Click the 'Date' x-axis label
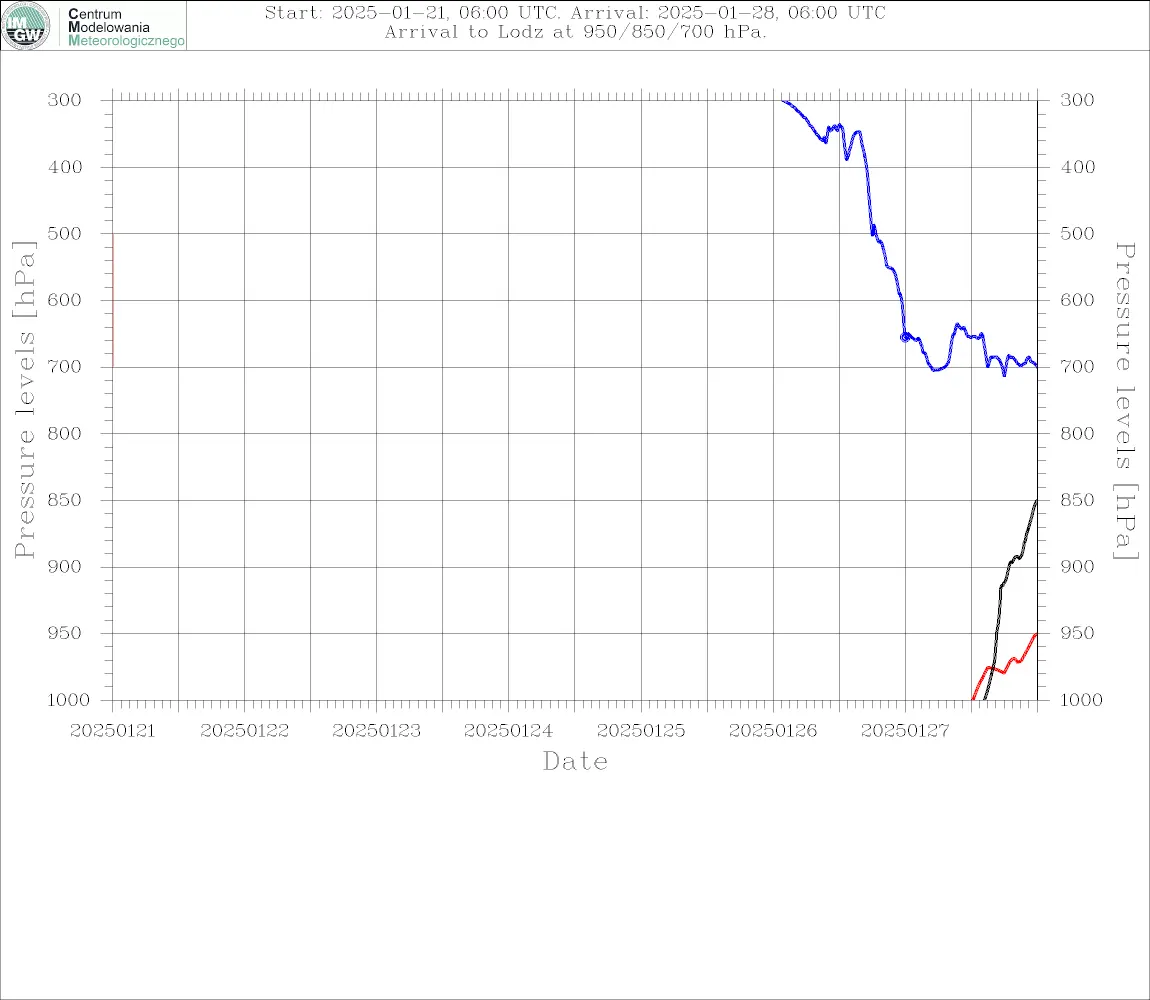This screenshot has width=1150, height=1000. pyautogui.click(x=575, y=761)
